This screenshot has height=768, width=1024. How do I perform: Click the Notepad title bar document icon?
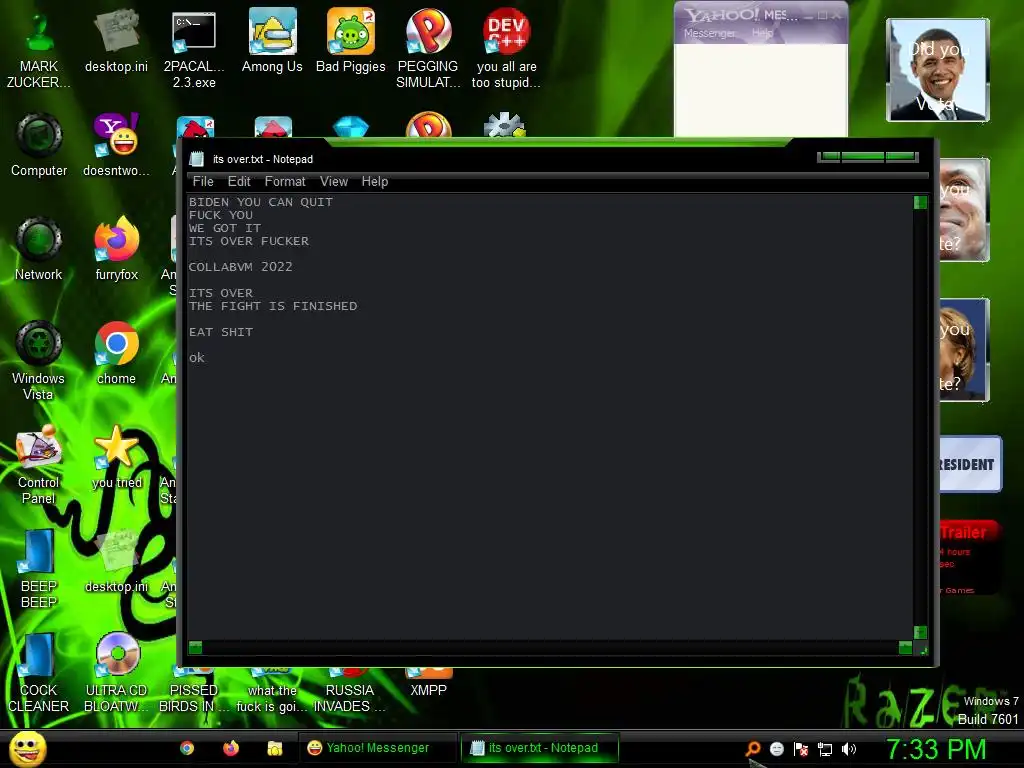tap(197, 159)
